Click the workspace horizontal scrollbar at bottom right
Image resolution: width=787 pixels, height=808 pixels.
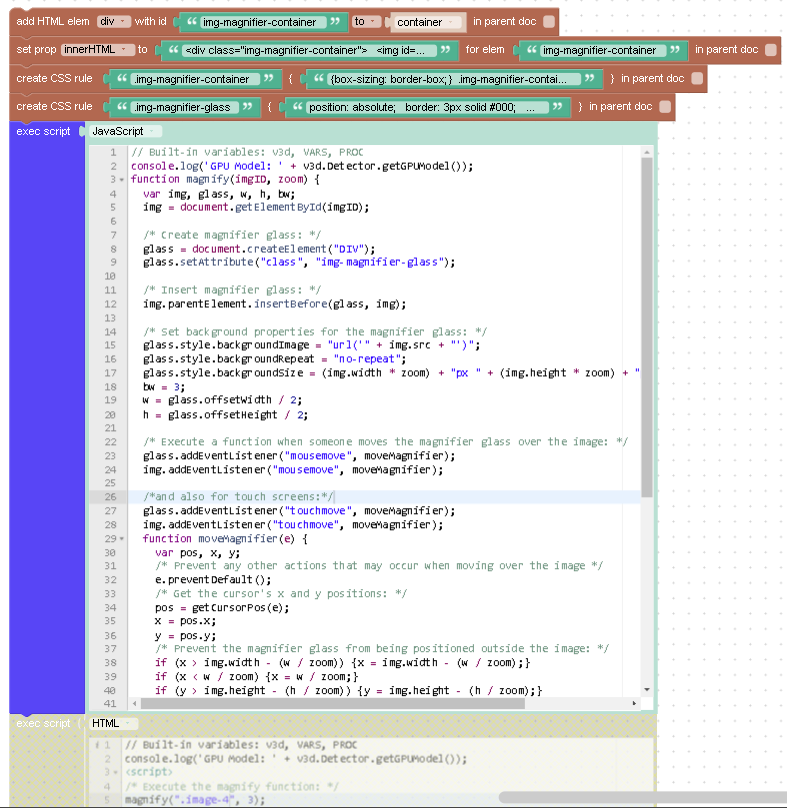(643, 798)
